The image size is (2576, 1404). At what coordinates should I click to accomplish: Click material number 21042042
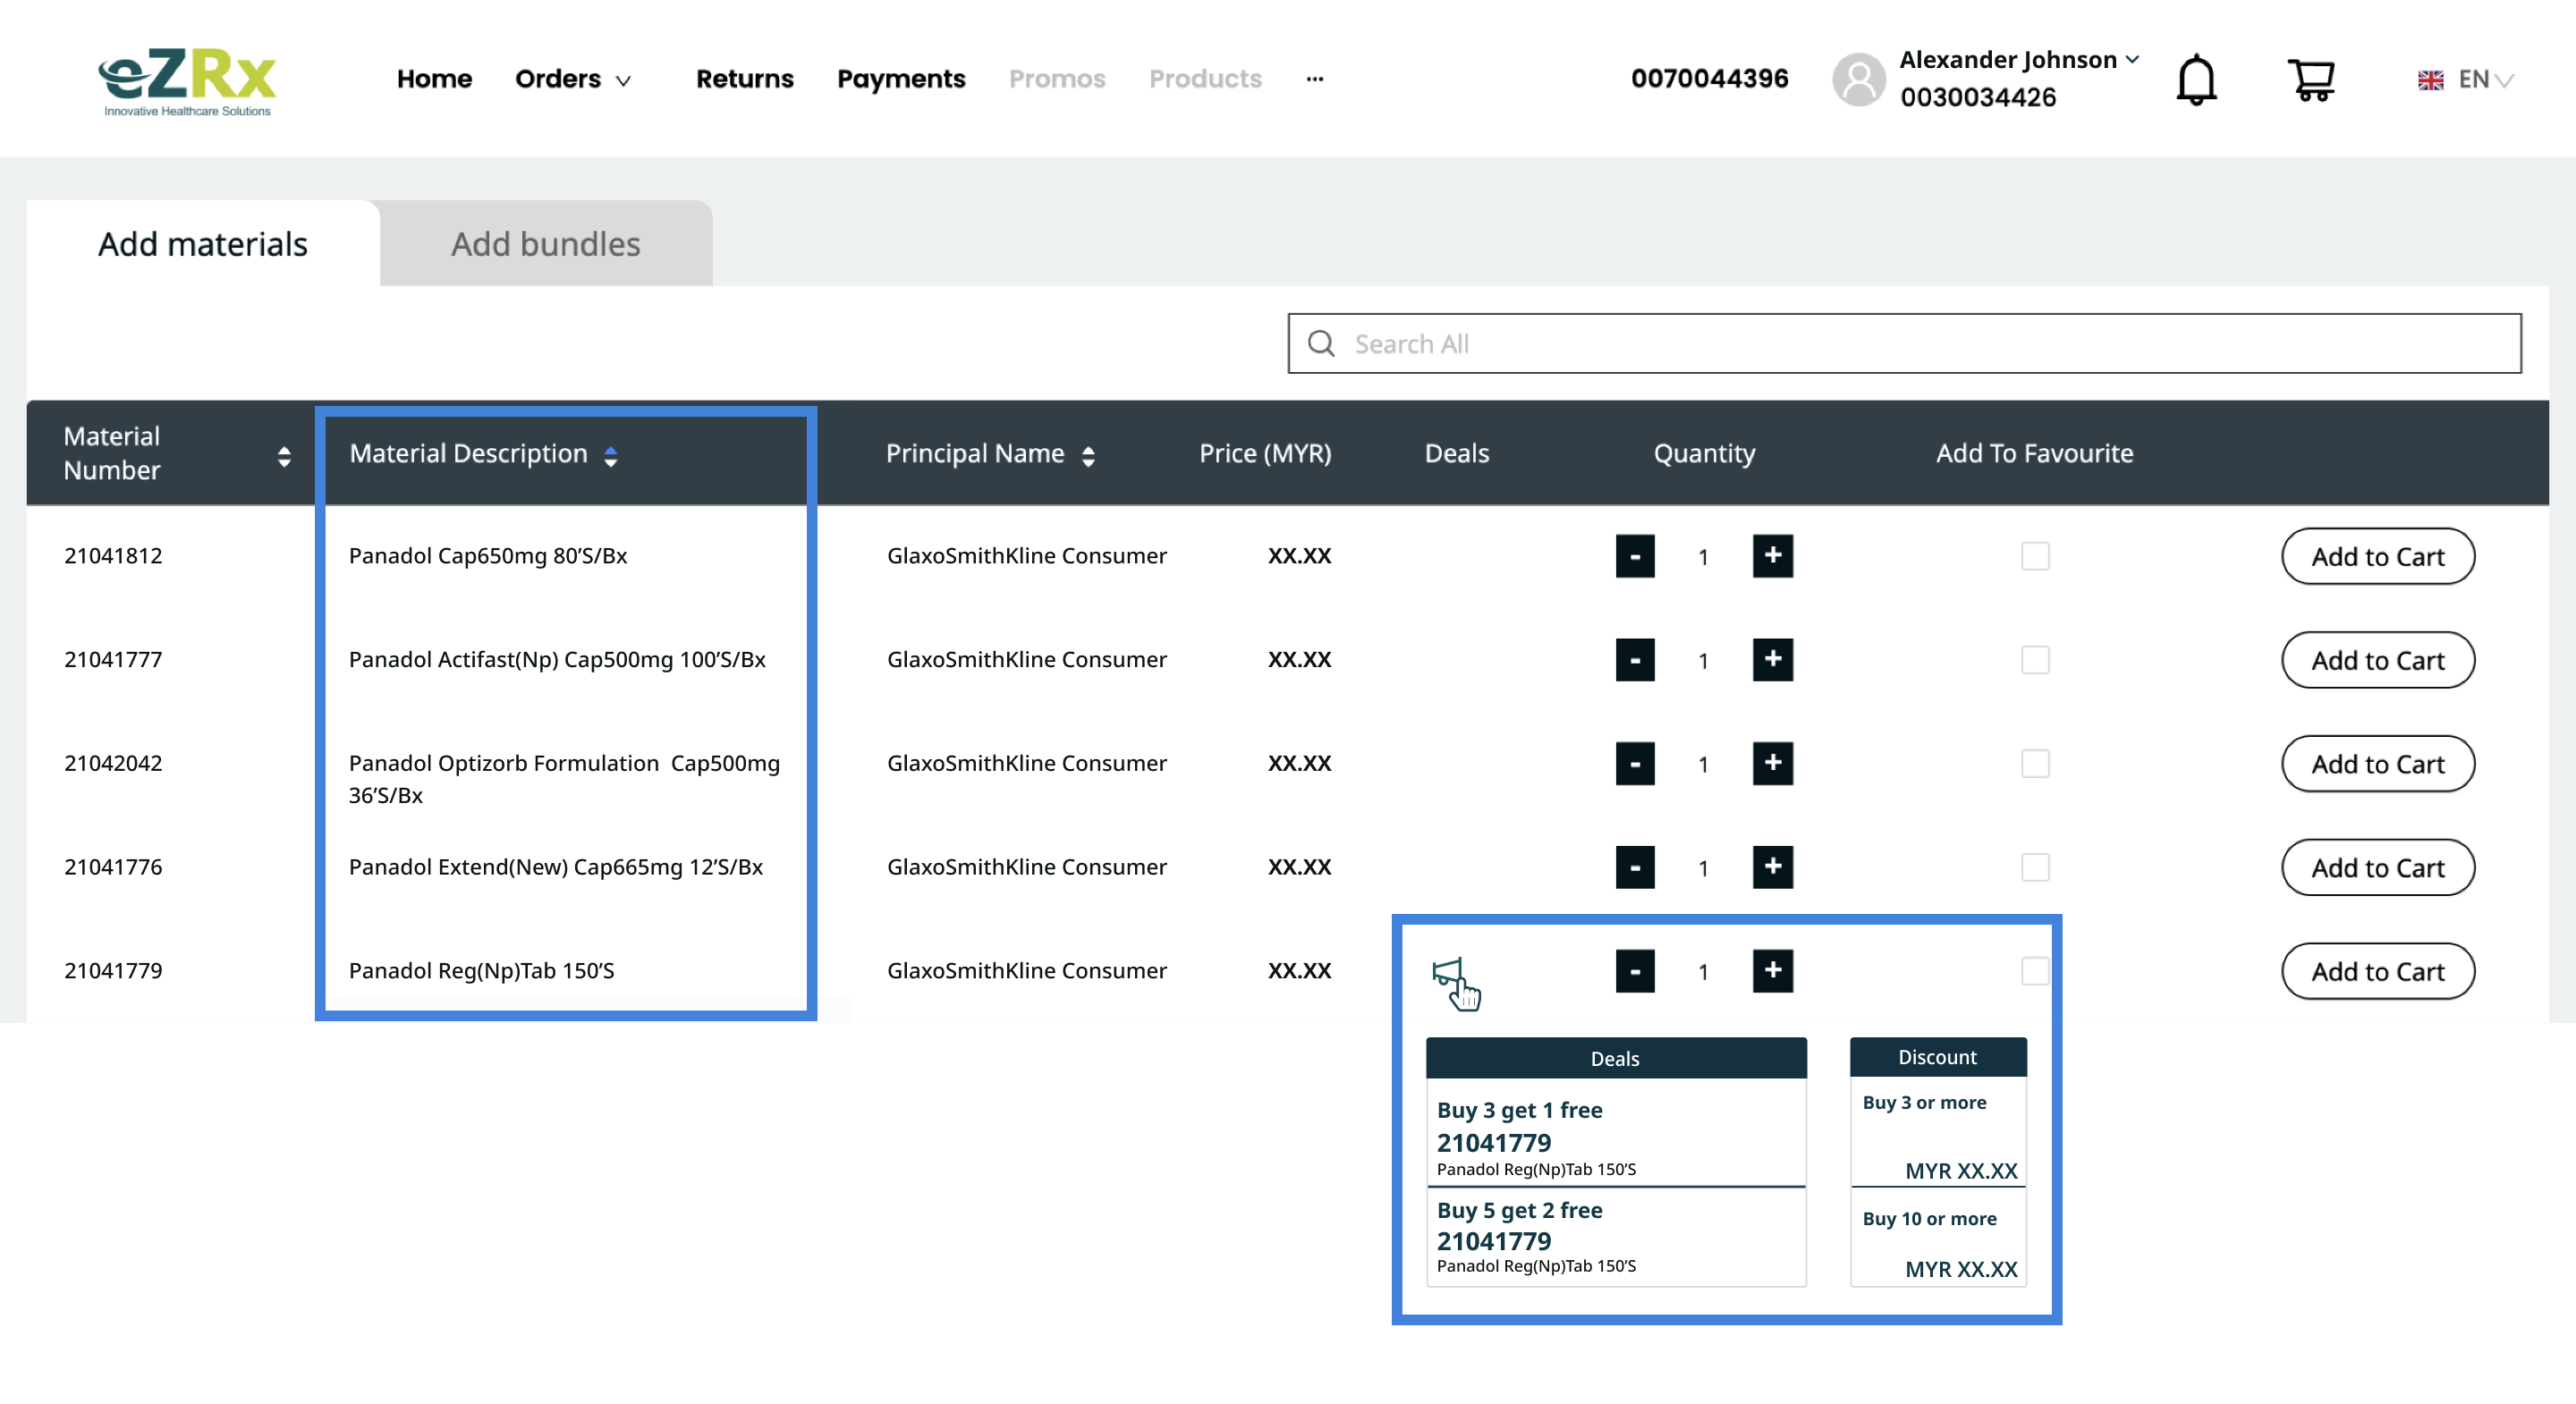113,764
